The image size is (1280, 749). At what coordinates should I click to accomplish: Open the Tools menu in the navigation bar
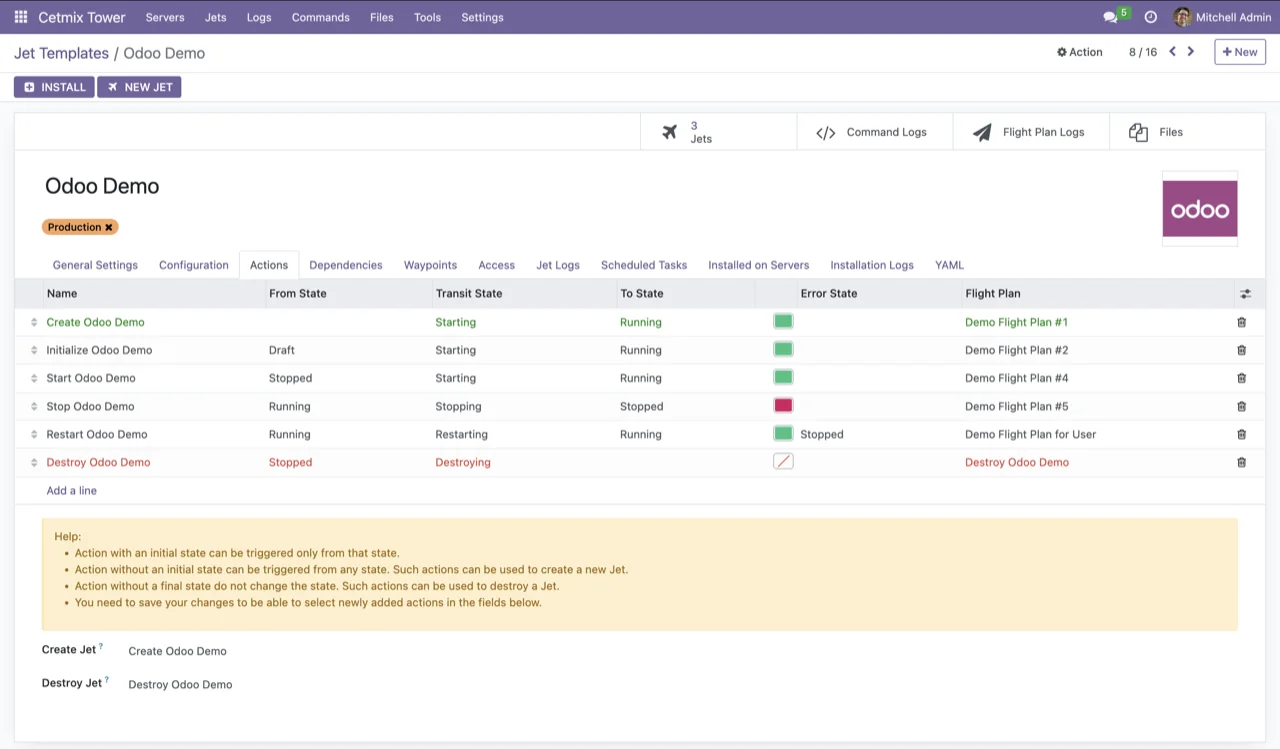tap(427, 17)
